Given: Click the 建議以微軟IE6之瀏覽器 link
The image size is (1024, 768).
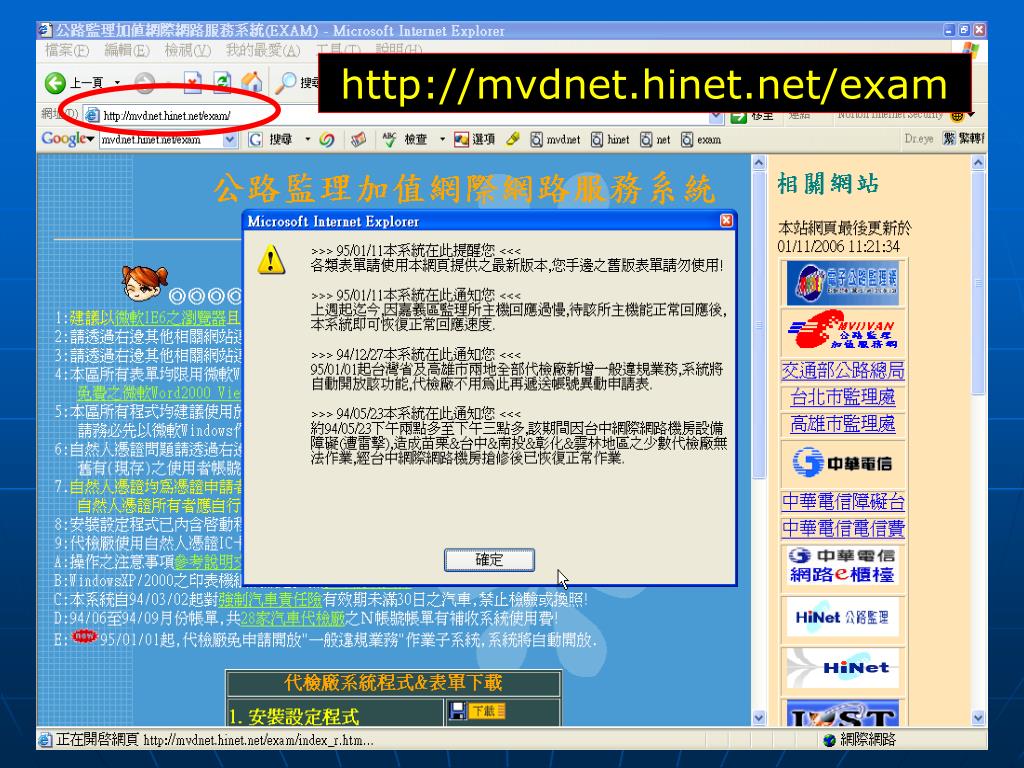Looking at the screenshot, I should [x=155, y=318].
